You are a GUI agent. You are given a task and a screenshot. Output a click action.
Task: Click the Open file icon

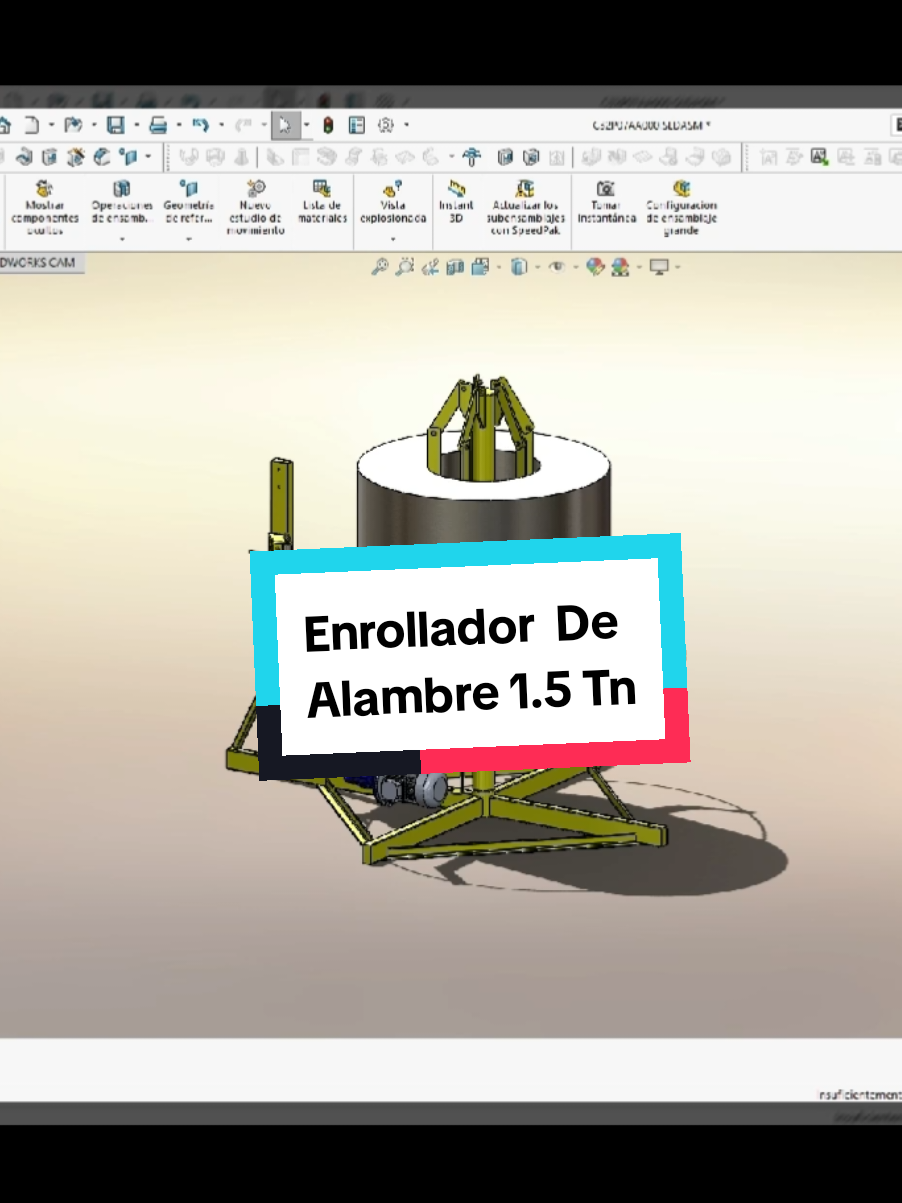coord(72,125)
